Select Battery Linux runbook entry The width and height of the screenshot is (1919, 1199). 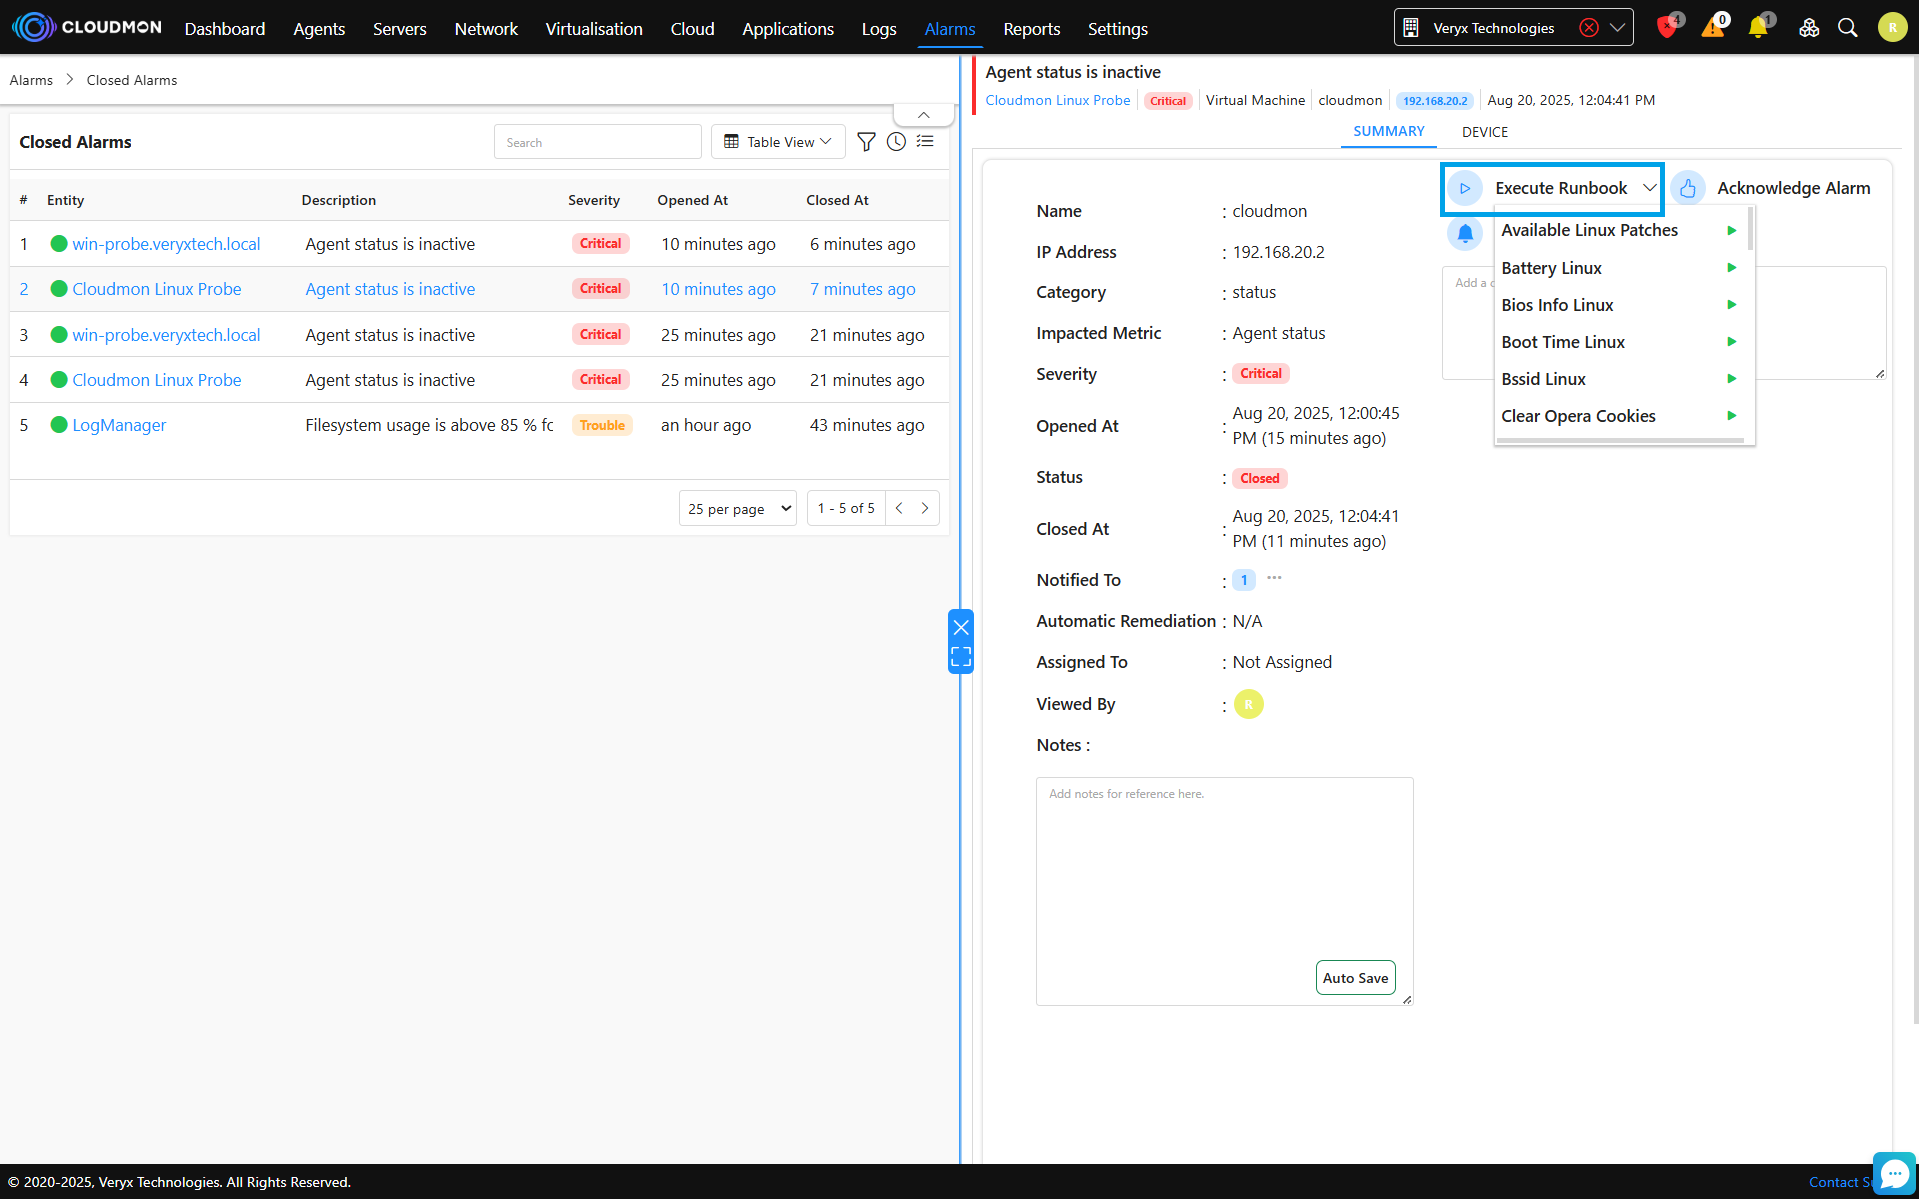1551,268
